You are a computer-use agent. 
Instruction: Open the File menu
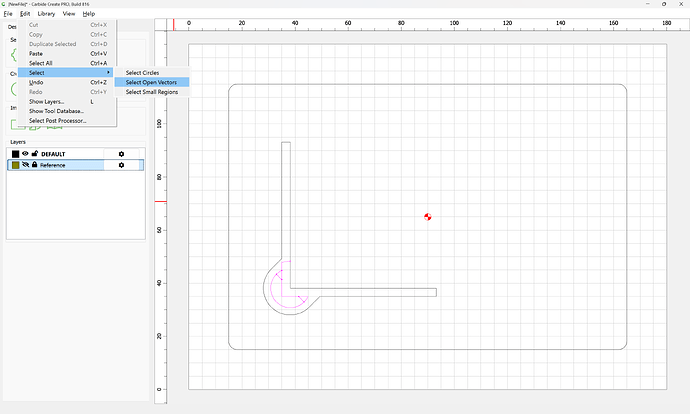coord(8,14)
